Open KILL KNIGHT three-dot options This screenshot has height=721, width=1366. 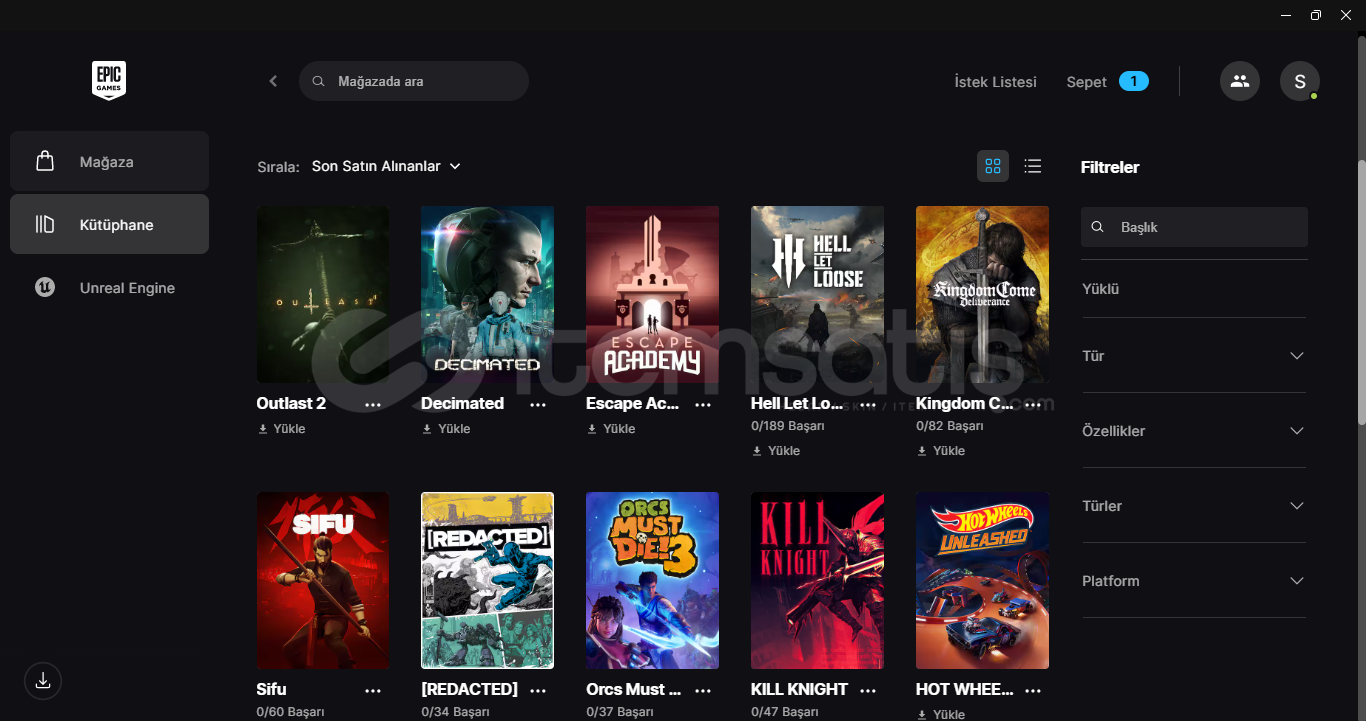pos(868,690)
